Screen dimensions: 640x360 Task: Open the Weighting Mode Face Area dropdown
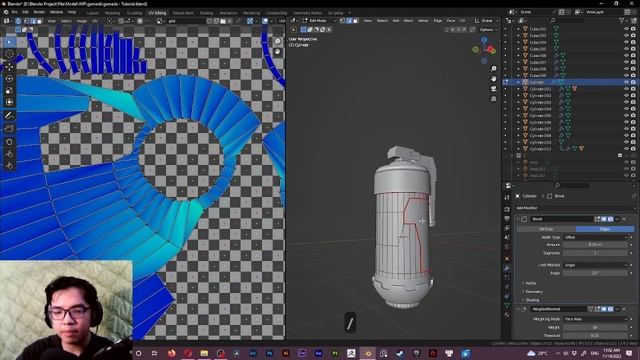(596, 319)
